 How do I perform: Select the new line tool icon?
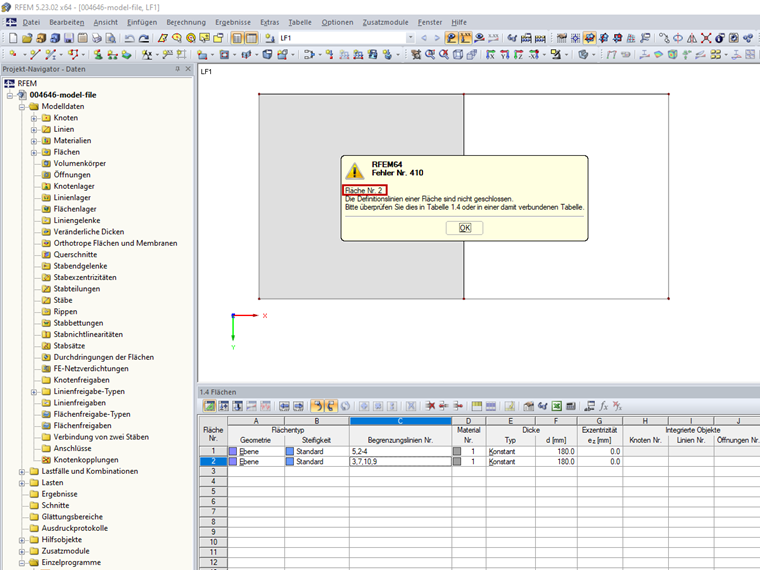[x=35, y=54]
